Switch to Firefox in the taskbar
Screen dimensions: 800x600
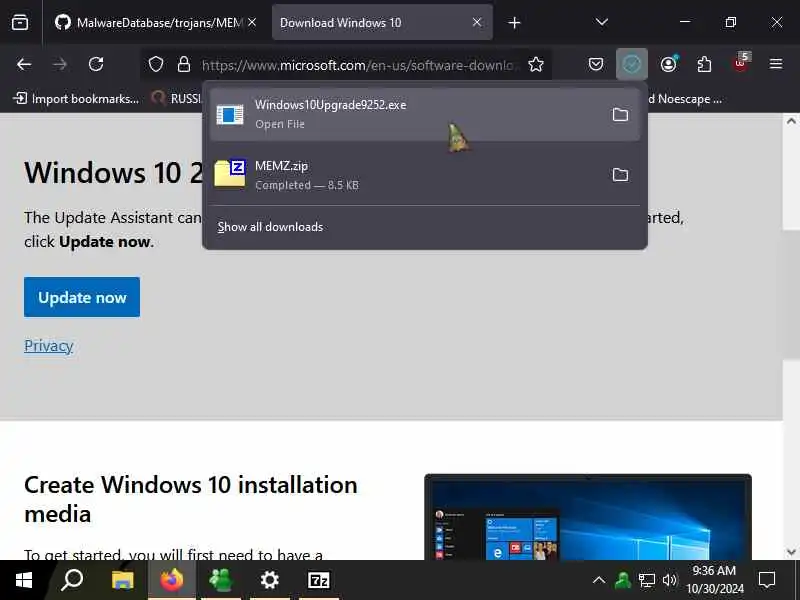point(172,580)
